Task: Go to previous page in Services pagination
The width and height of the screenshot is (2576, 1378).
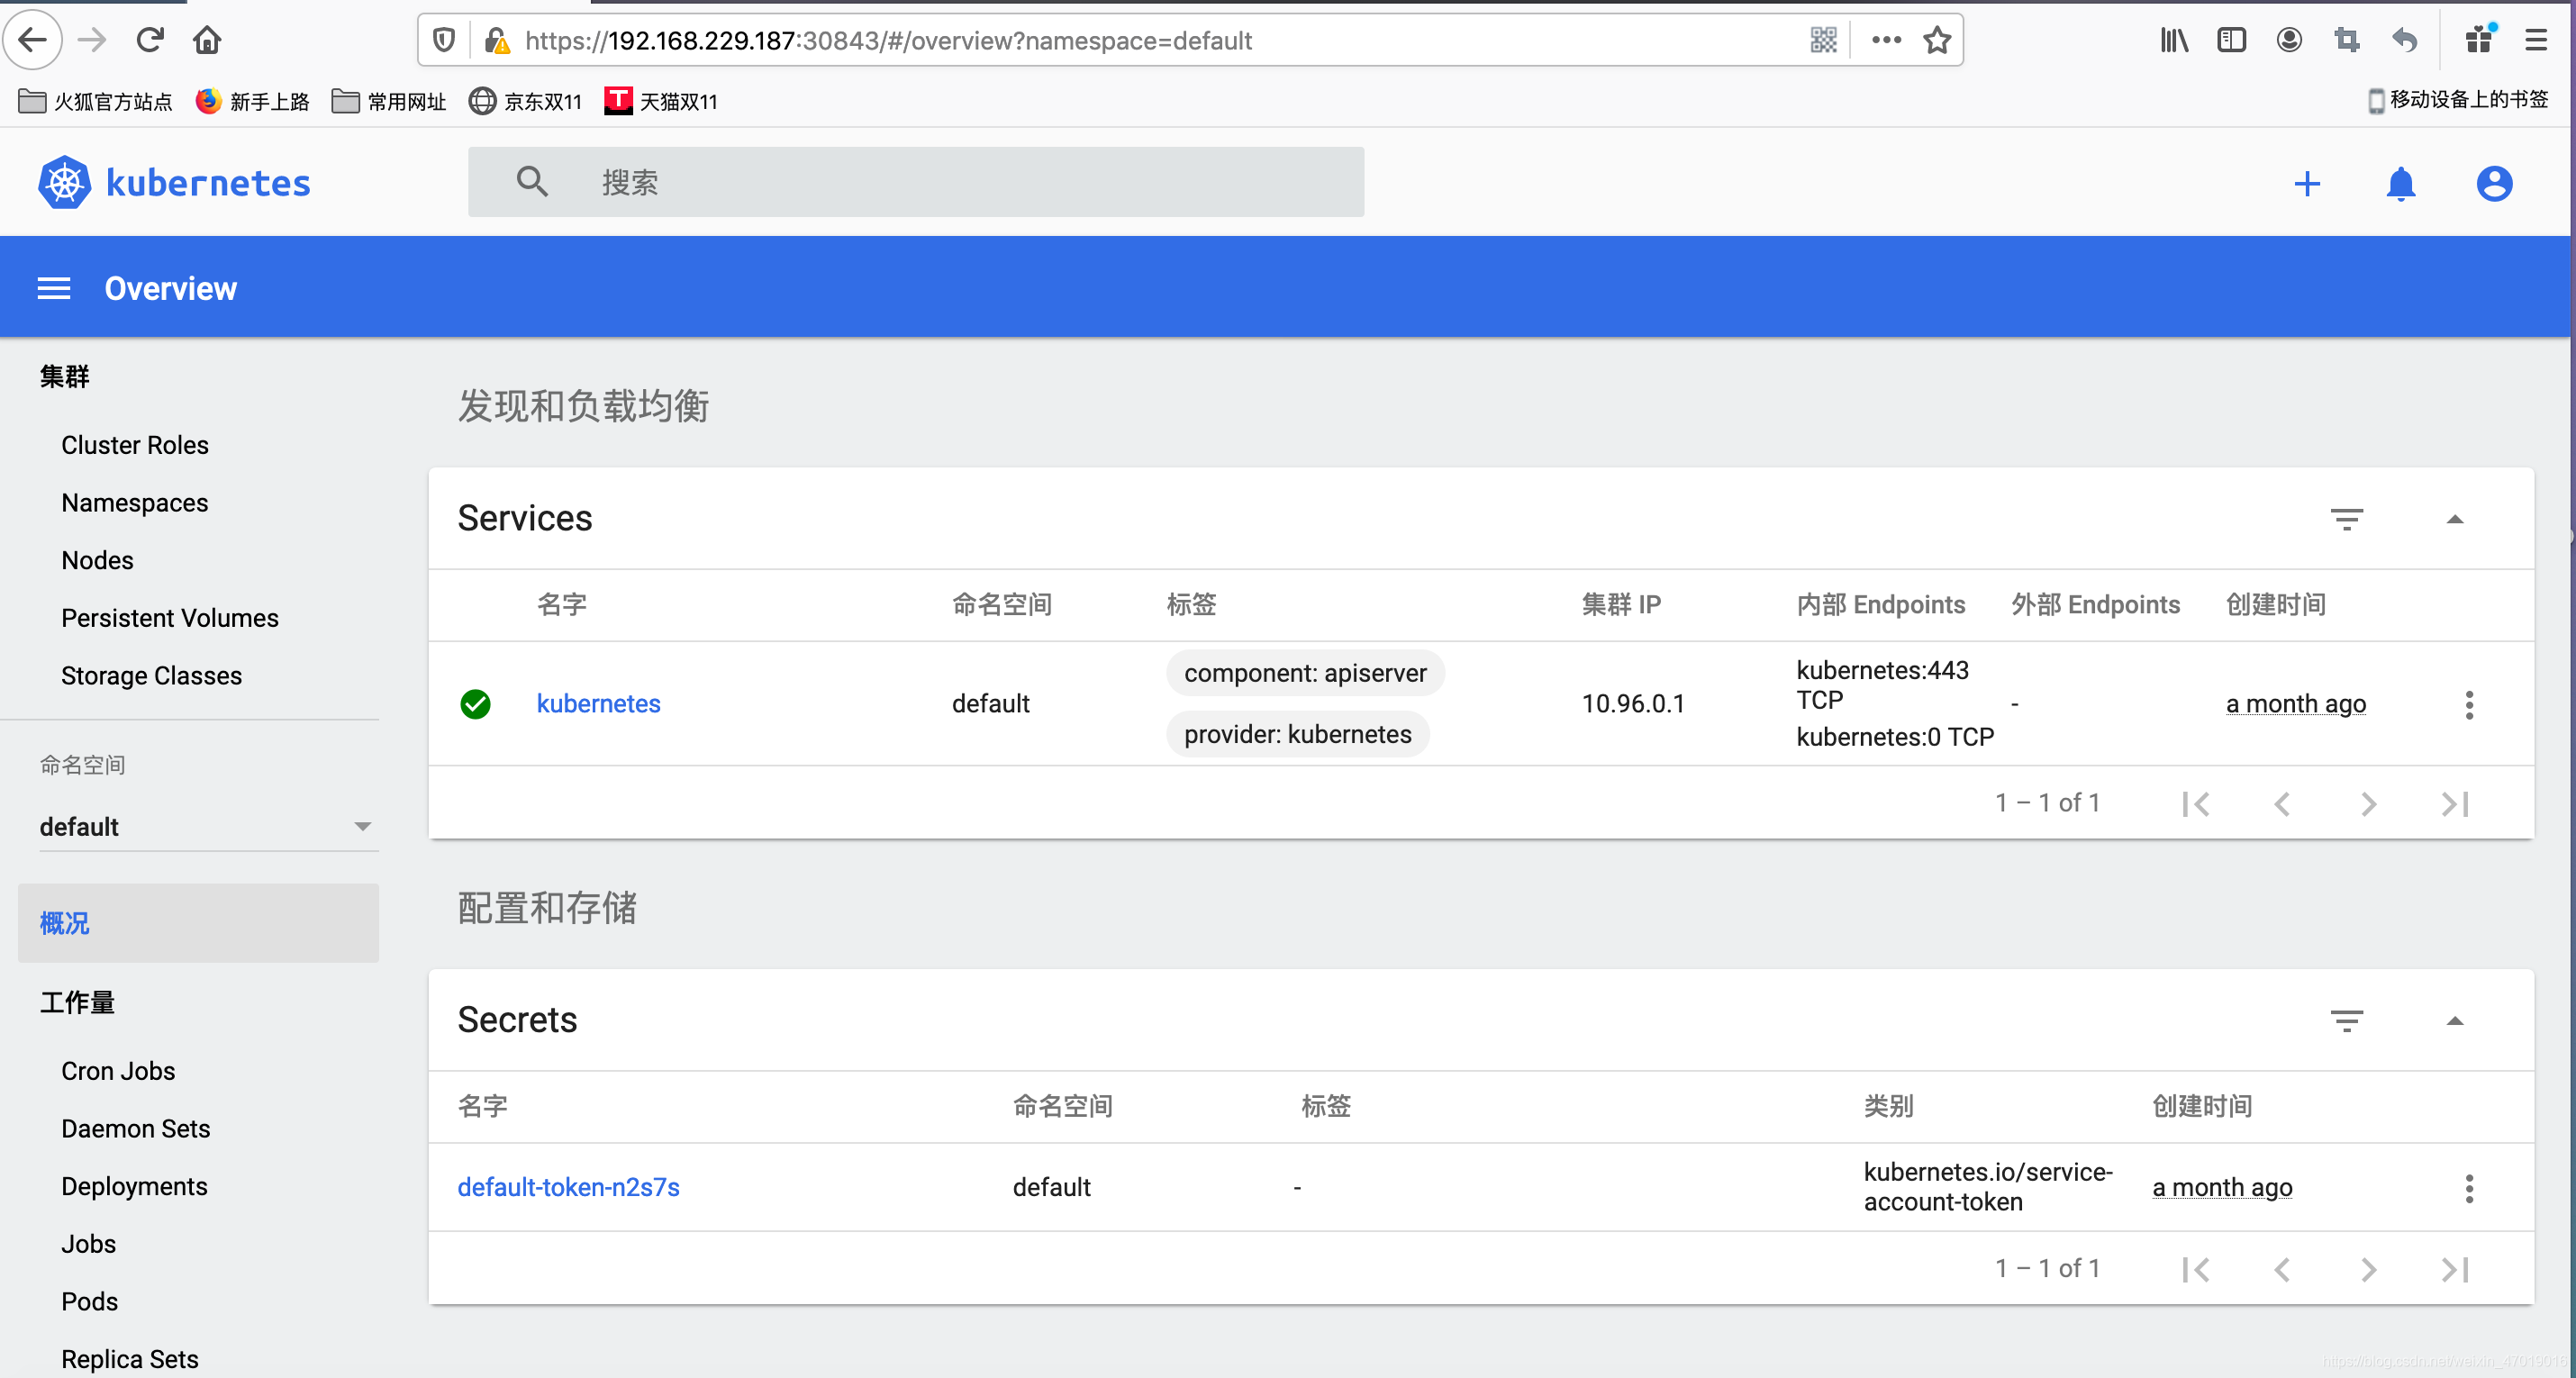Action: pyautogui.click(x=2282, y=804)
